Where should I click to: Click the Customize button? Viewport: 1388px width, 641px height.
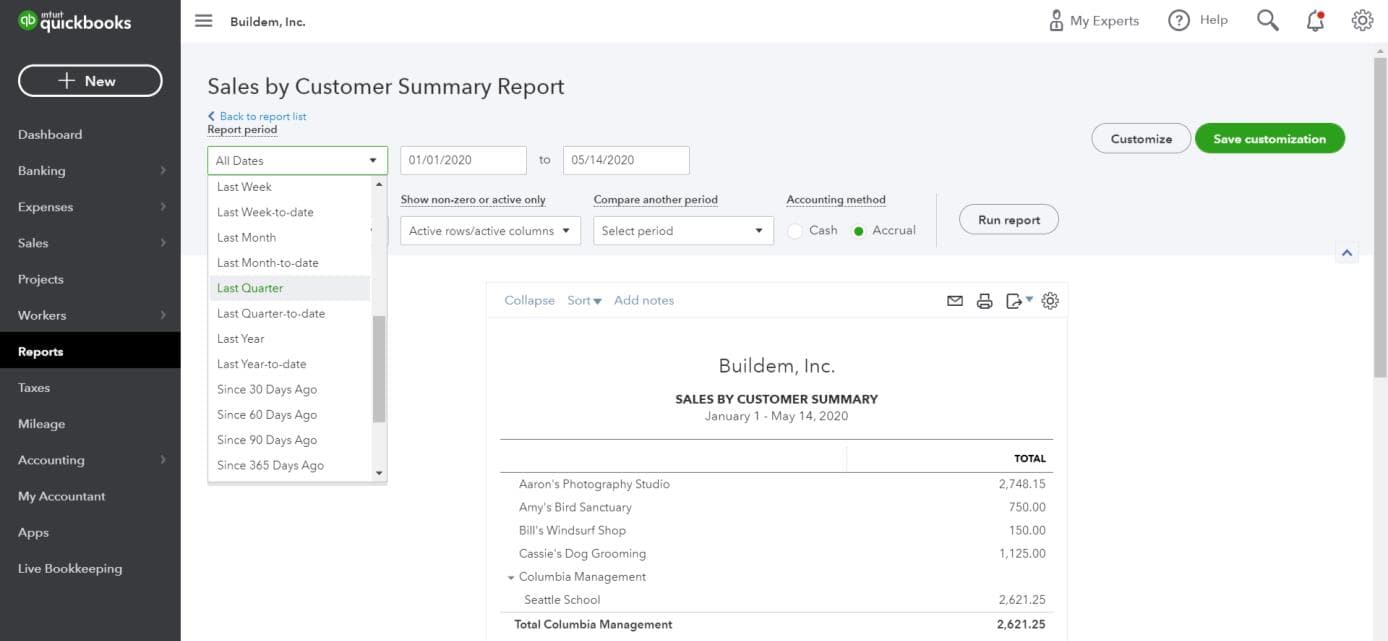1141,139
